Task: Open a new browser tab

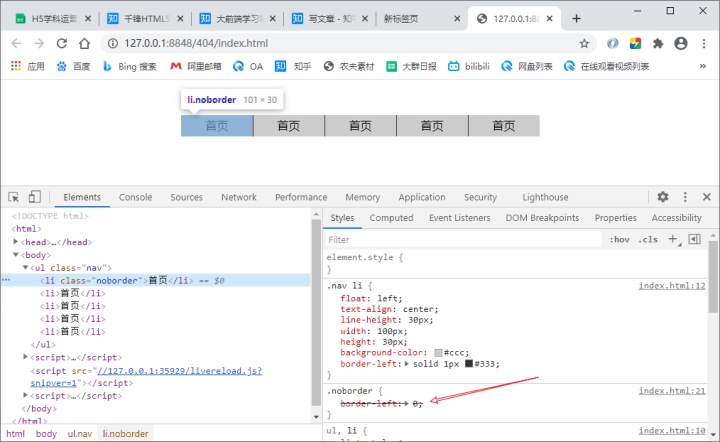Action: pyautogui.click(x=576, y=18)
